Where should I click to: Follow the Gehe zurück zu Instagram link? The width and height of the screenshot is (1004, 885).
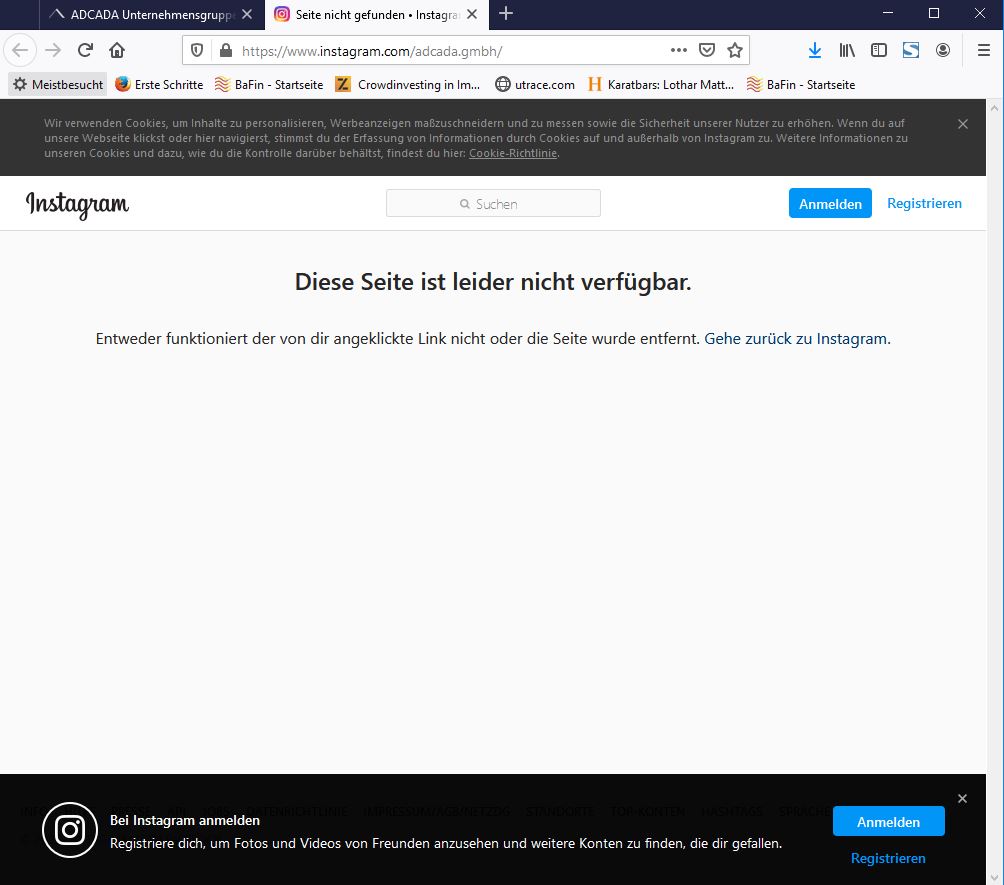point(796,339)
